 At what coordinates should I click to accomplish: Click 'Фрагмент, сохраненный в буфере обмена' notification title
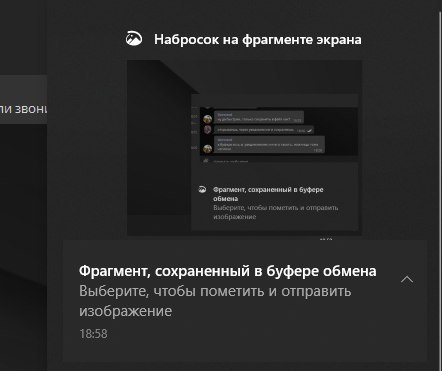click(x=228, y=271)
